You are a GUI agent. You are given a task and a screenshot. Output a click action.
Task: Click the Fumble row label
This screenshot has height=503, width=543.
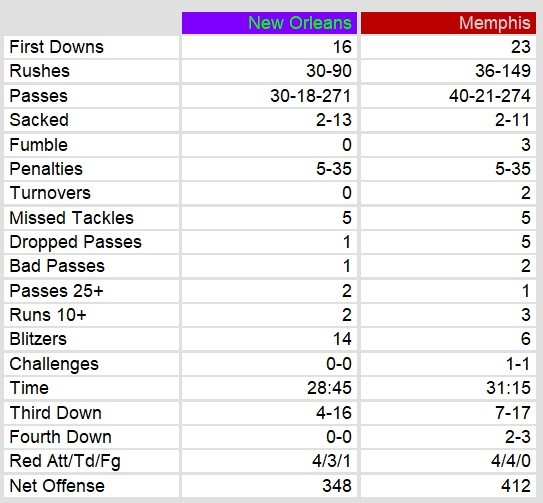pos(38,144)
